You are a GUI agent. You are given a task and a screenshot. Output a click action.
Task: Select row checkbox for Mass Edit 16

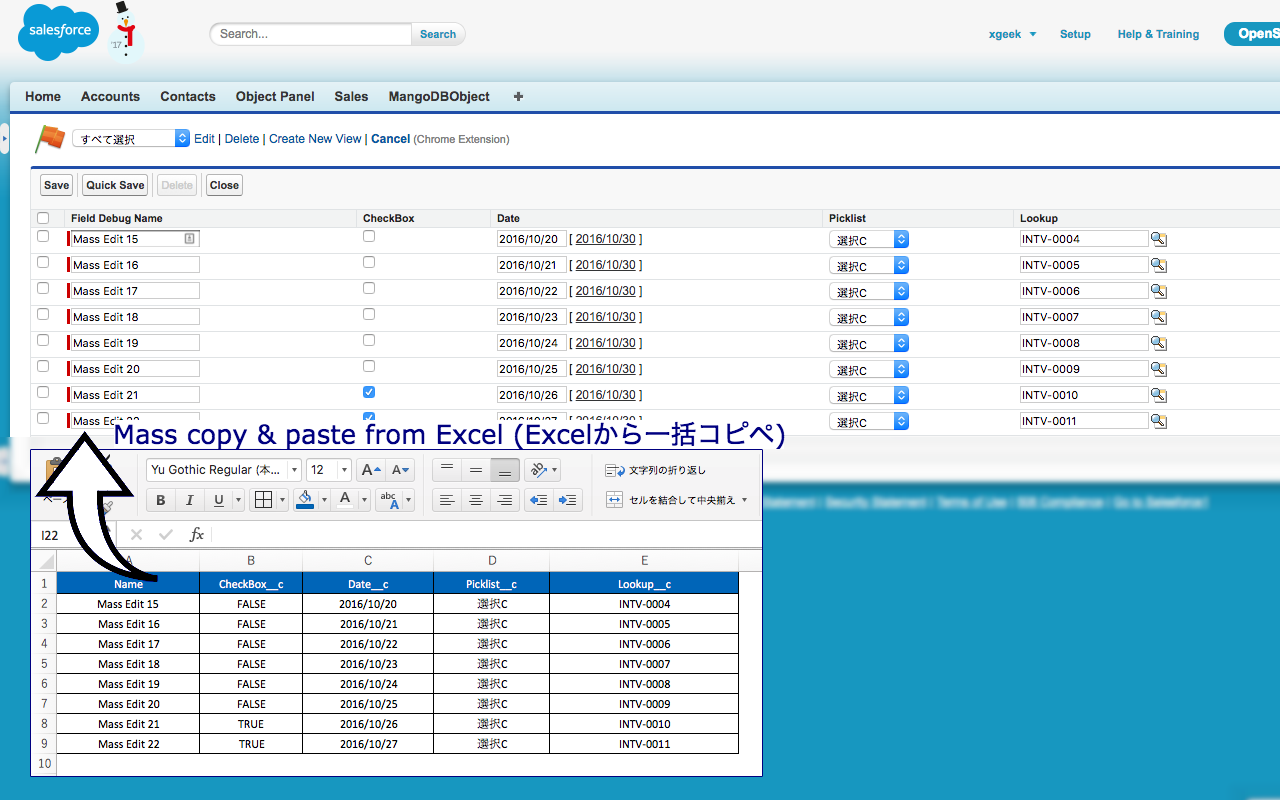click(43, 263)
